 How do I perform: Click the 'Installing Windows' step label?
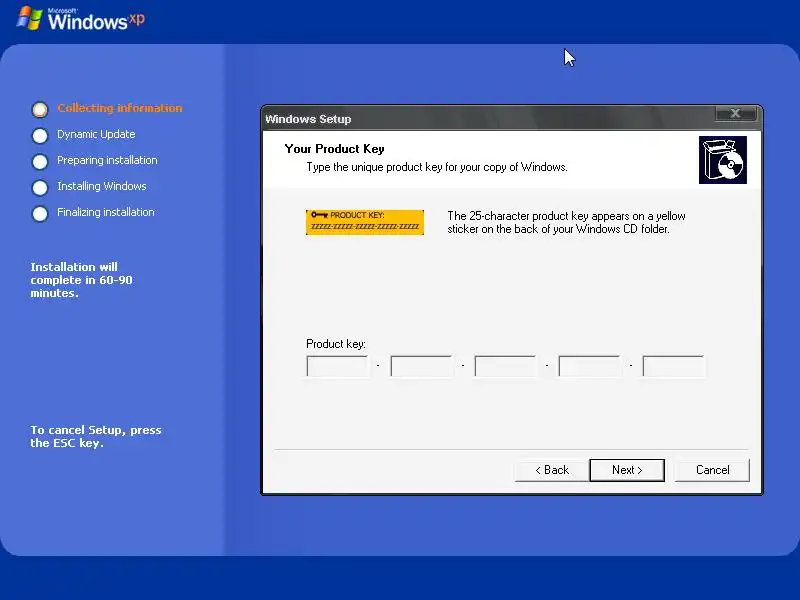(102, 186)
